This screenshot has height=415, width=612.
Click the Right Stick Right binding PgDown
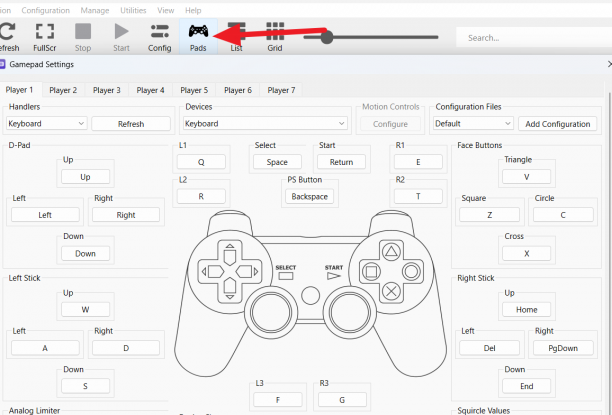(563, 348)
